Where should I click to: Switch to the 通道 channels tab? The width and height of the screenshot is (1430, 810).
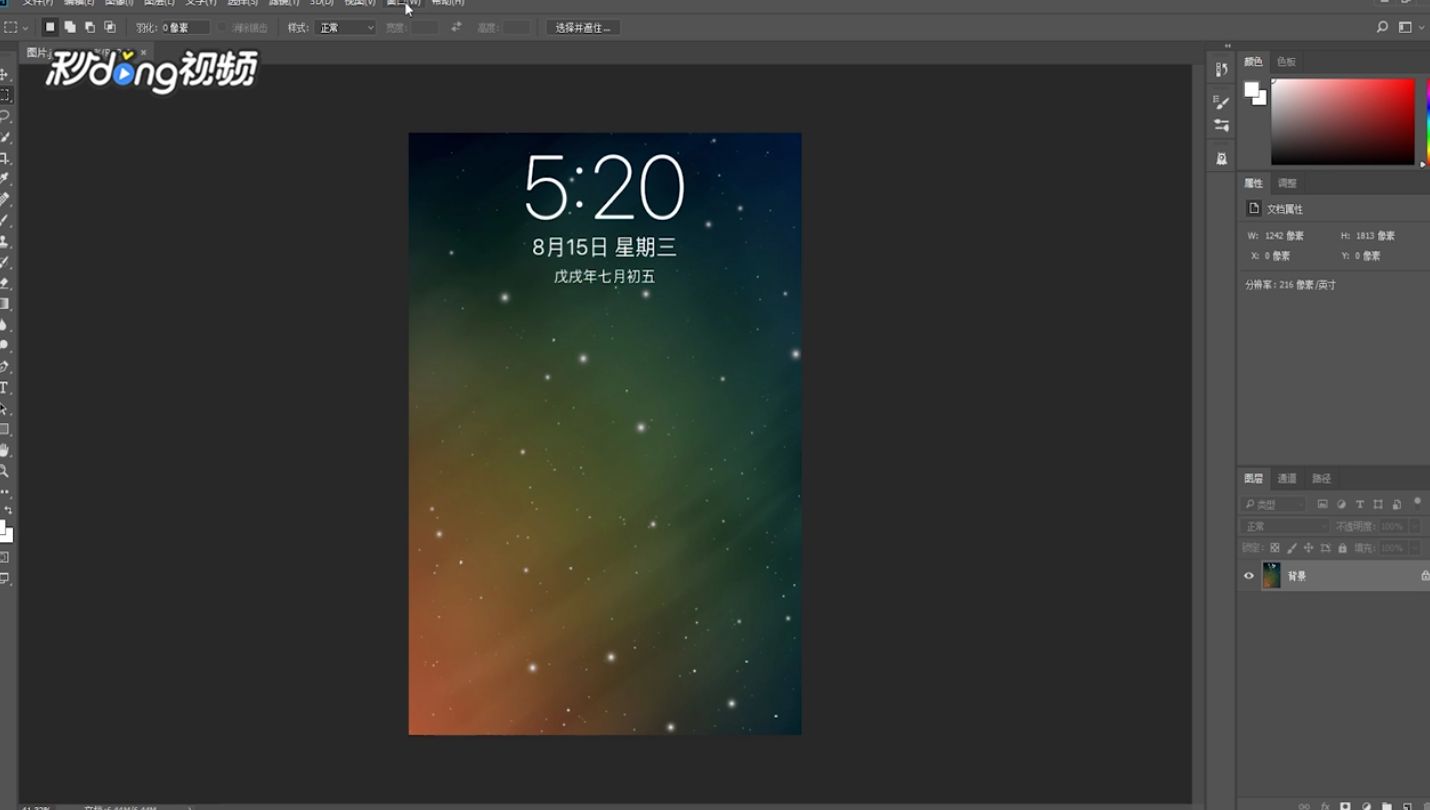1287,478
